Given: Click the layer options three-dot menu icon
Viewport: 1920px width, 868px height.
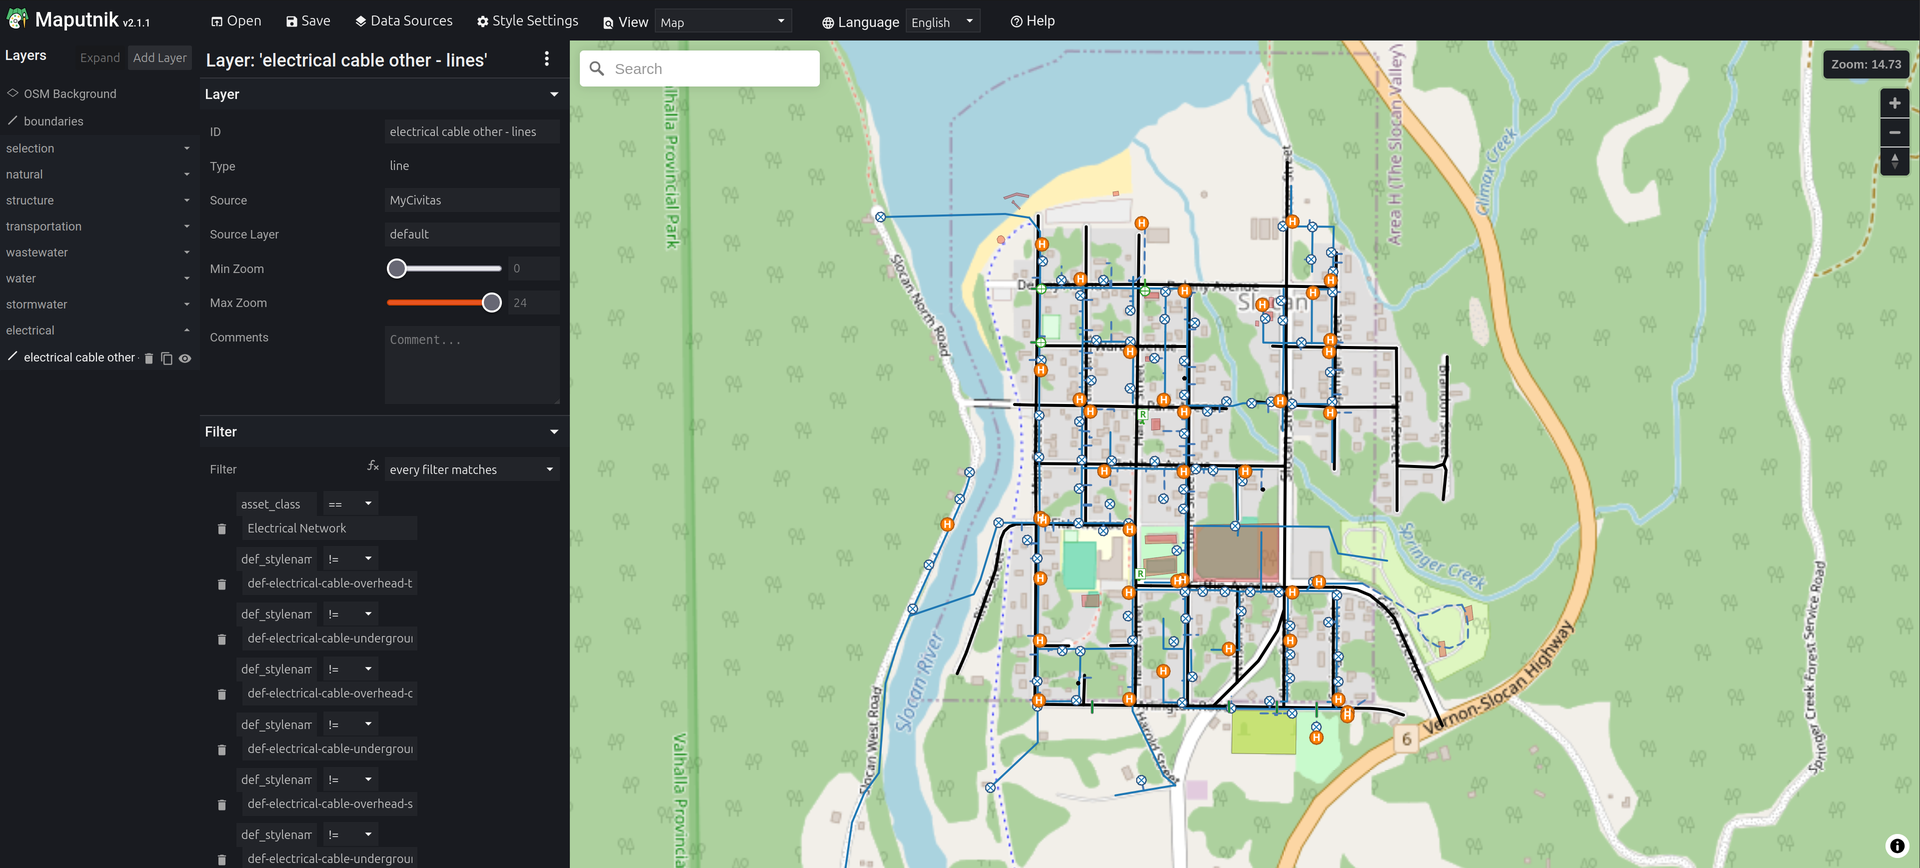Looking at the screenshot, I should tap(546, 60).
